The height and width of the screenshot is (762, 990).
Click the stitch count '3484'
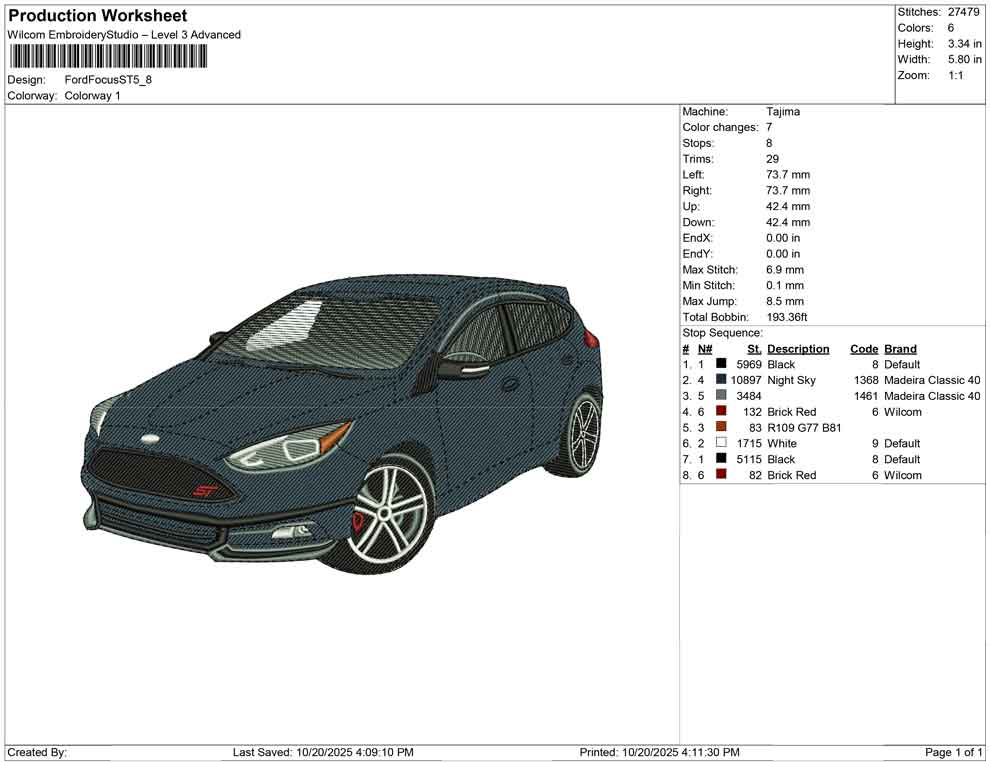[749, 396]
